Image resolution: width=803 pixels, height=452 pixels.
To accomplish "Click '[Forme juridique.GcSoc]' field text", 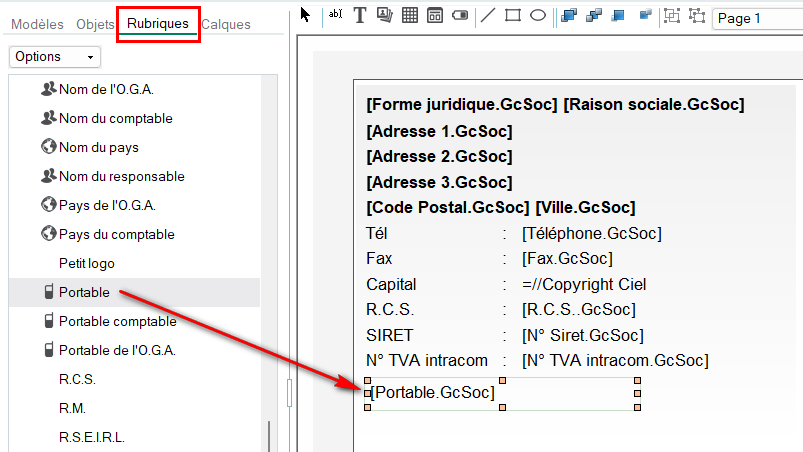I will [461, 104].
